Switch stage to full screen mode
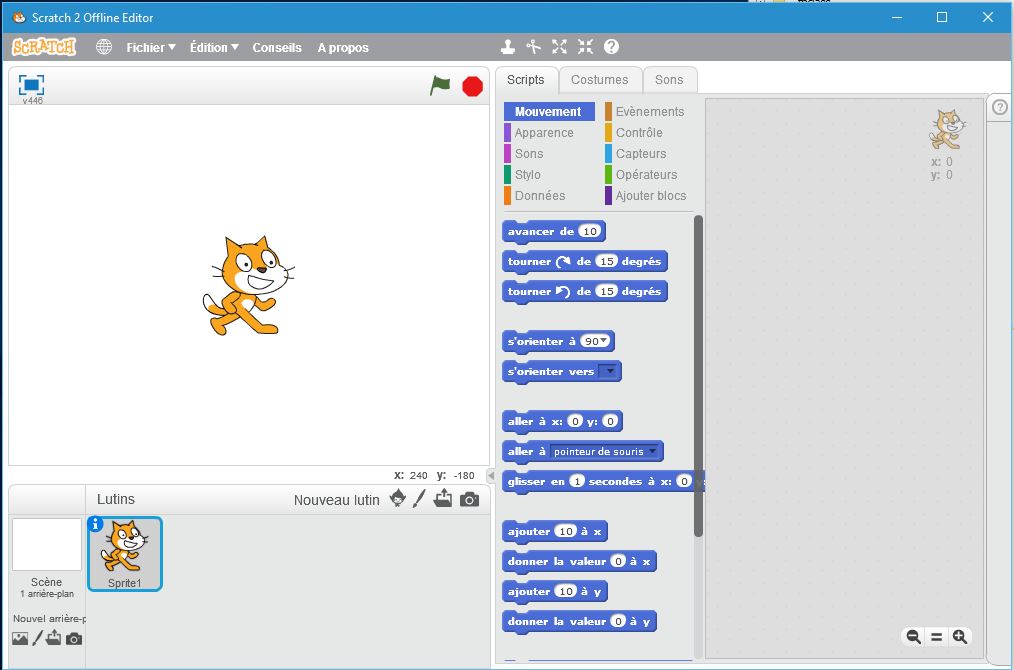 [x=31, y=85]
